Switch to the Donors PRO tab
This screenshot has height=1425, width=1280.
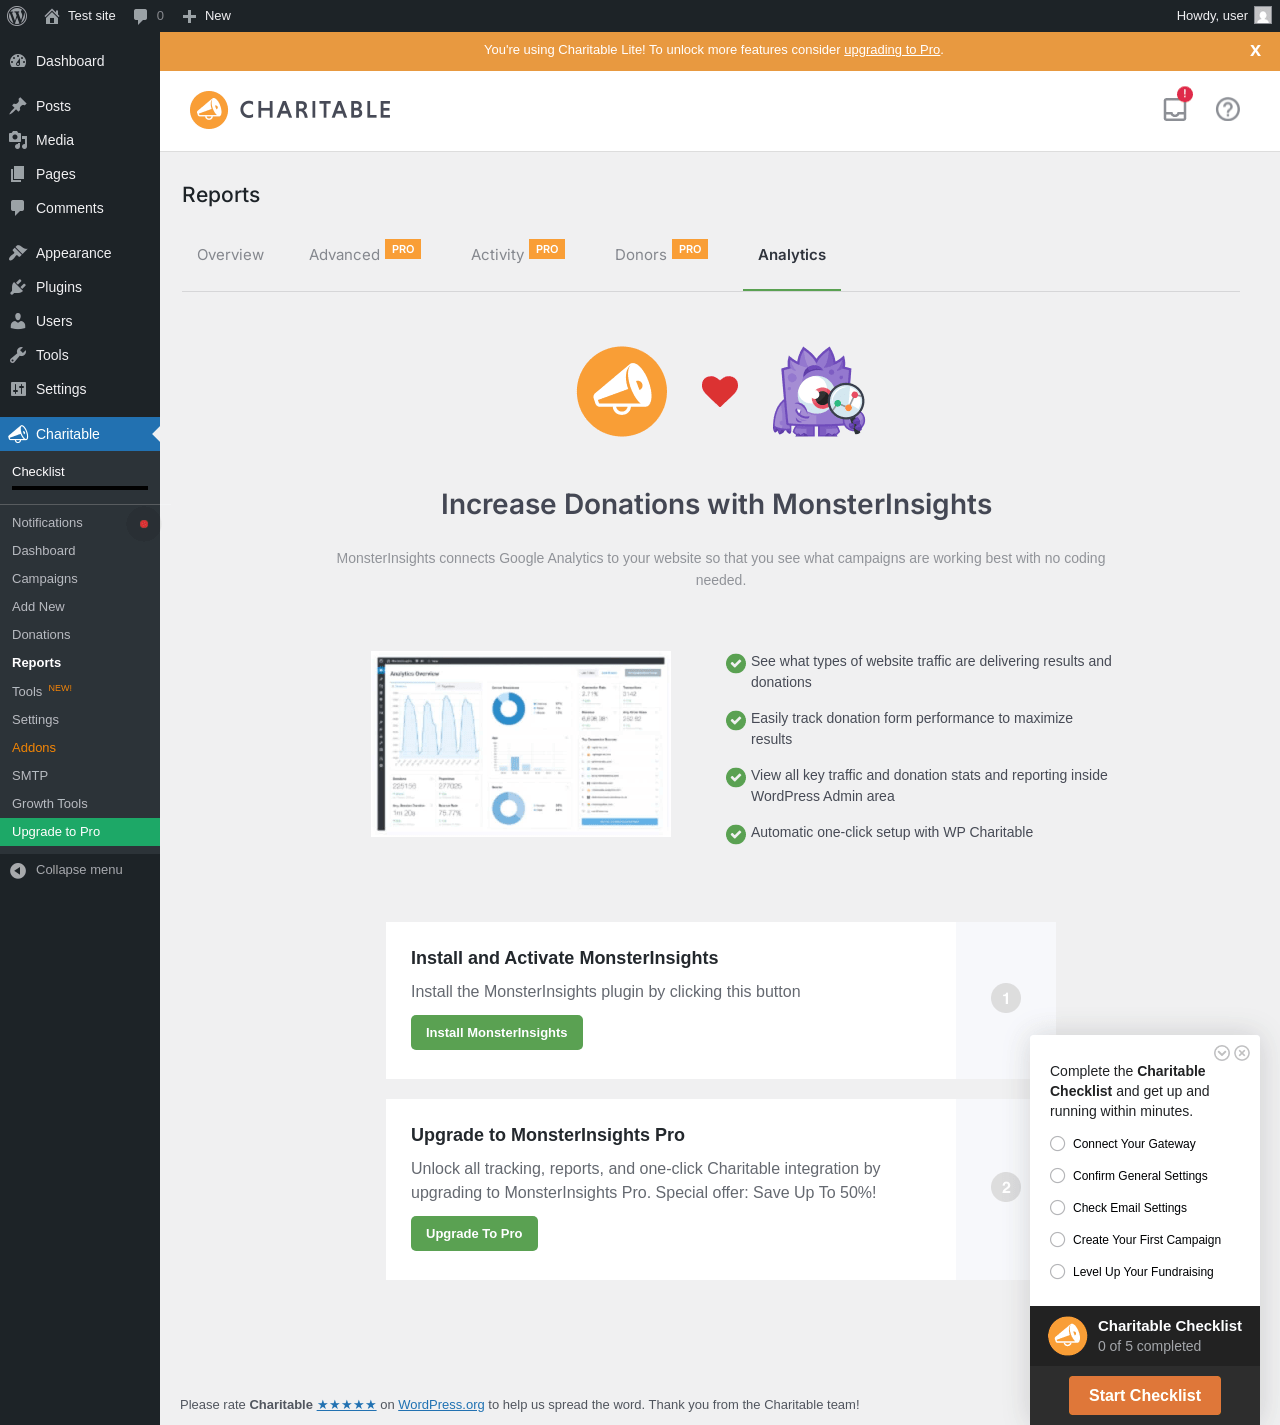(x=661, y=255)
